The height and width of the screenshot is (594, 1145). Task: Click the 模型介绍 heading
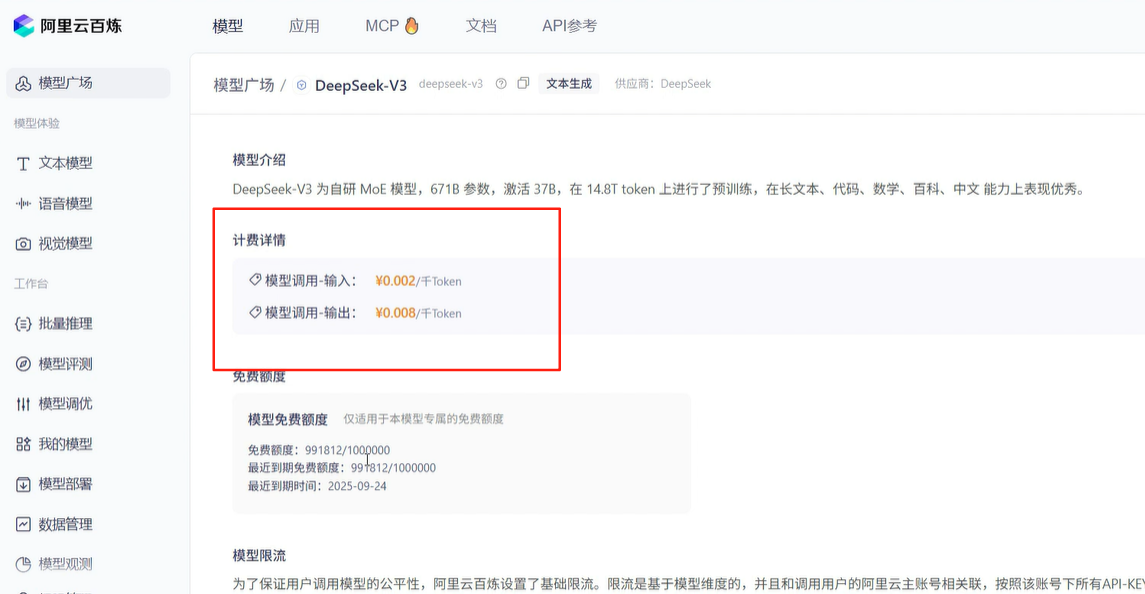(259, 160)
